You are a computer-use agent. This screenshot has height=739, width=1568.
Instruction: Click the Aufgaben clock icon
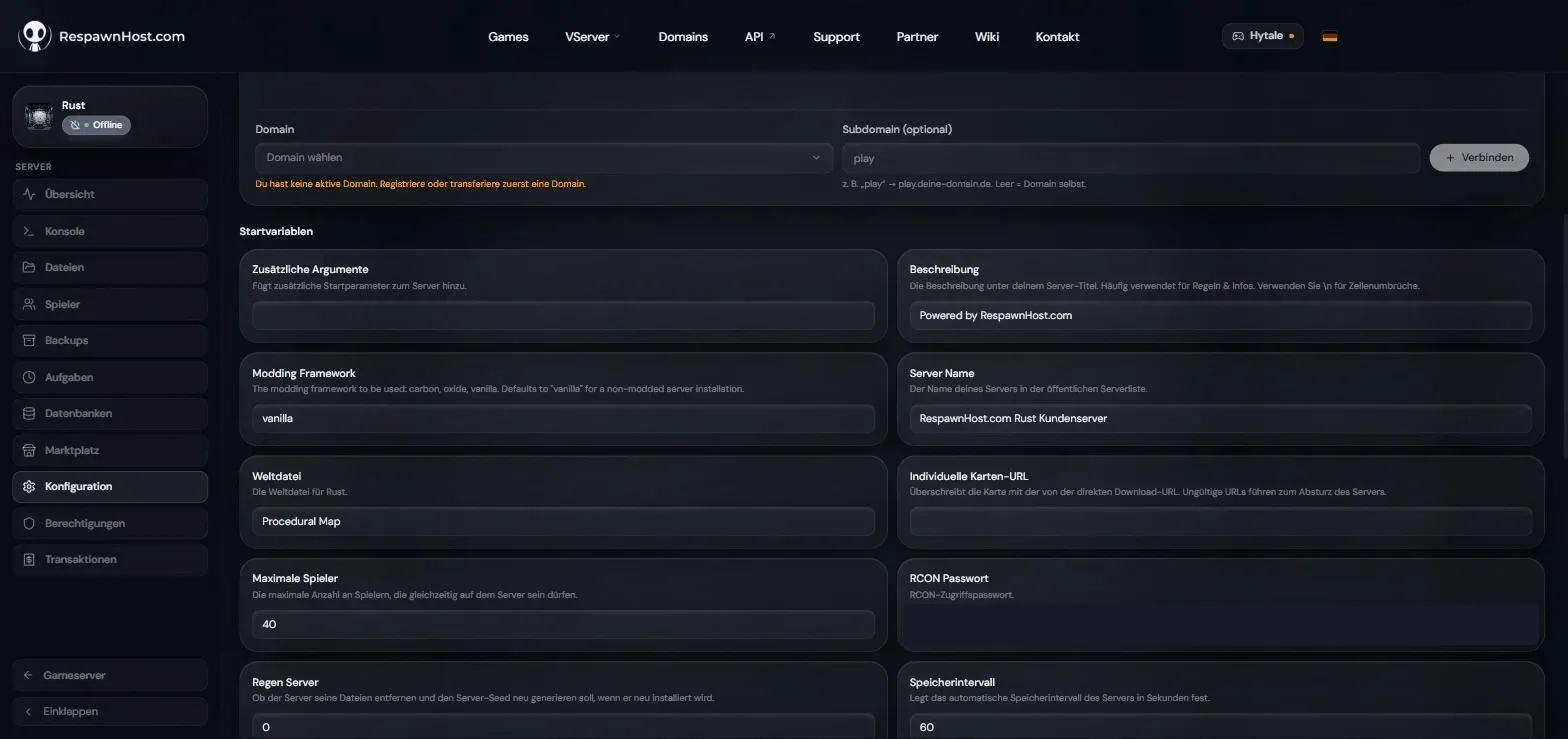pos(29,377)
